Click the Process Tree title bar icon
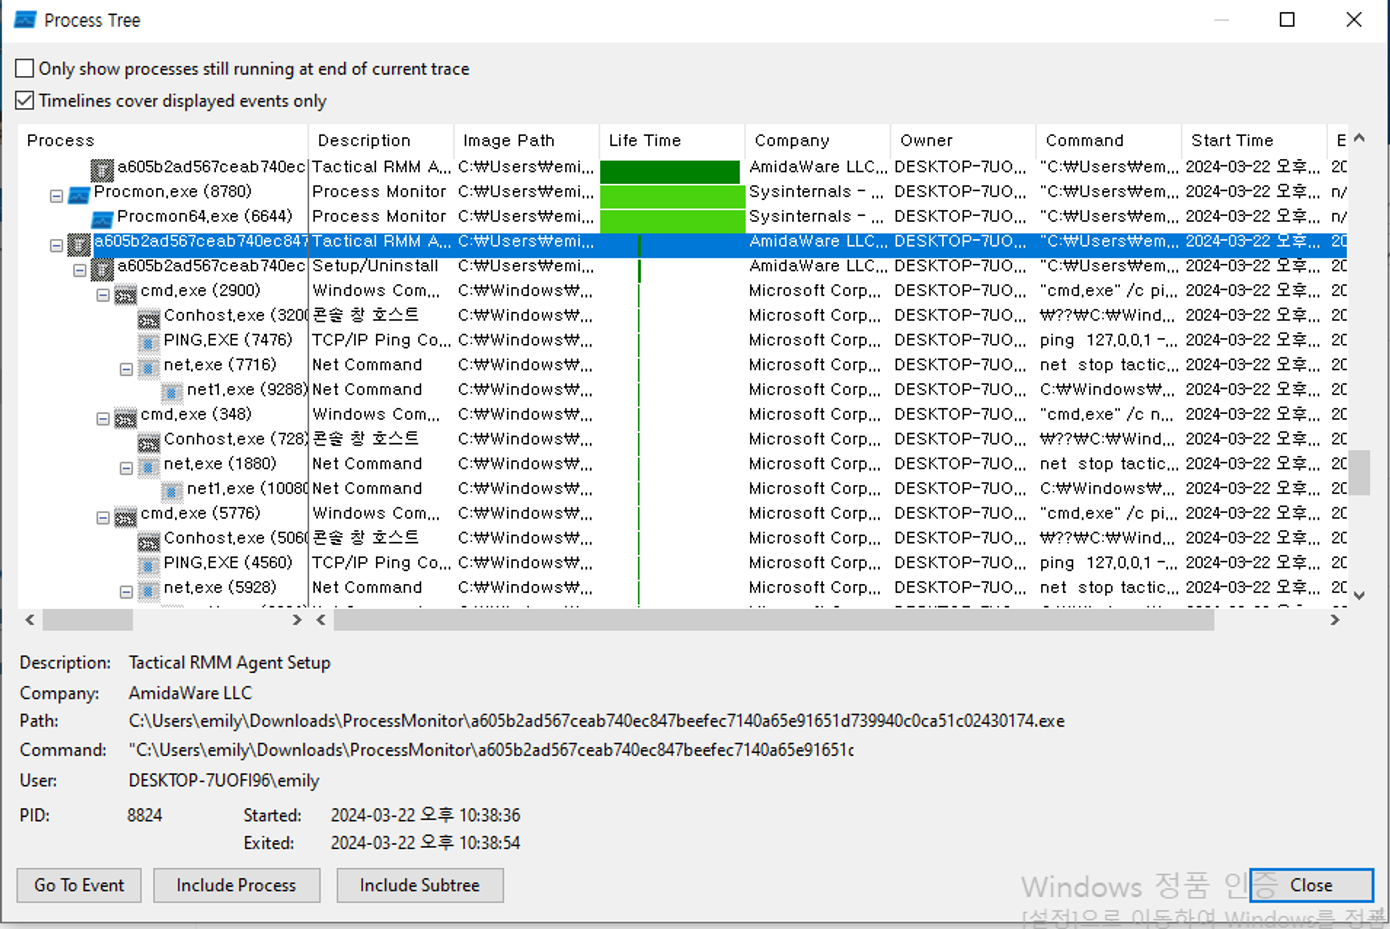Screen dimensions: 1390x929 tap(25, 20)
